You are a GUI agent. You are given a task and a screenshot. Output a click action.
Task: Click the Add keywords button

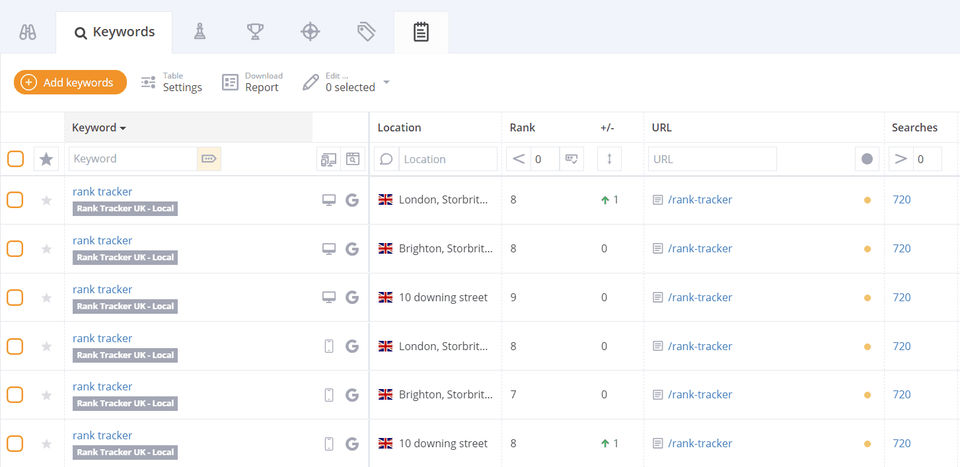[x=70, y=82]
